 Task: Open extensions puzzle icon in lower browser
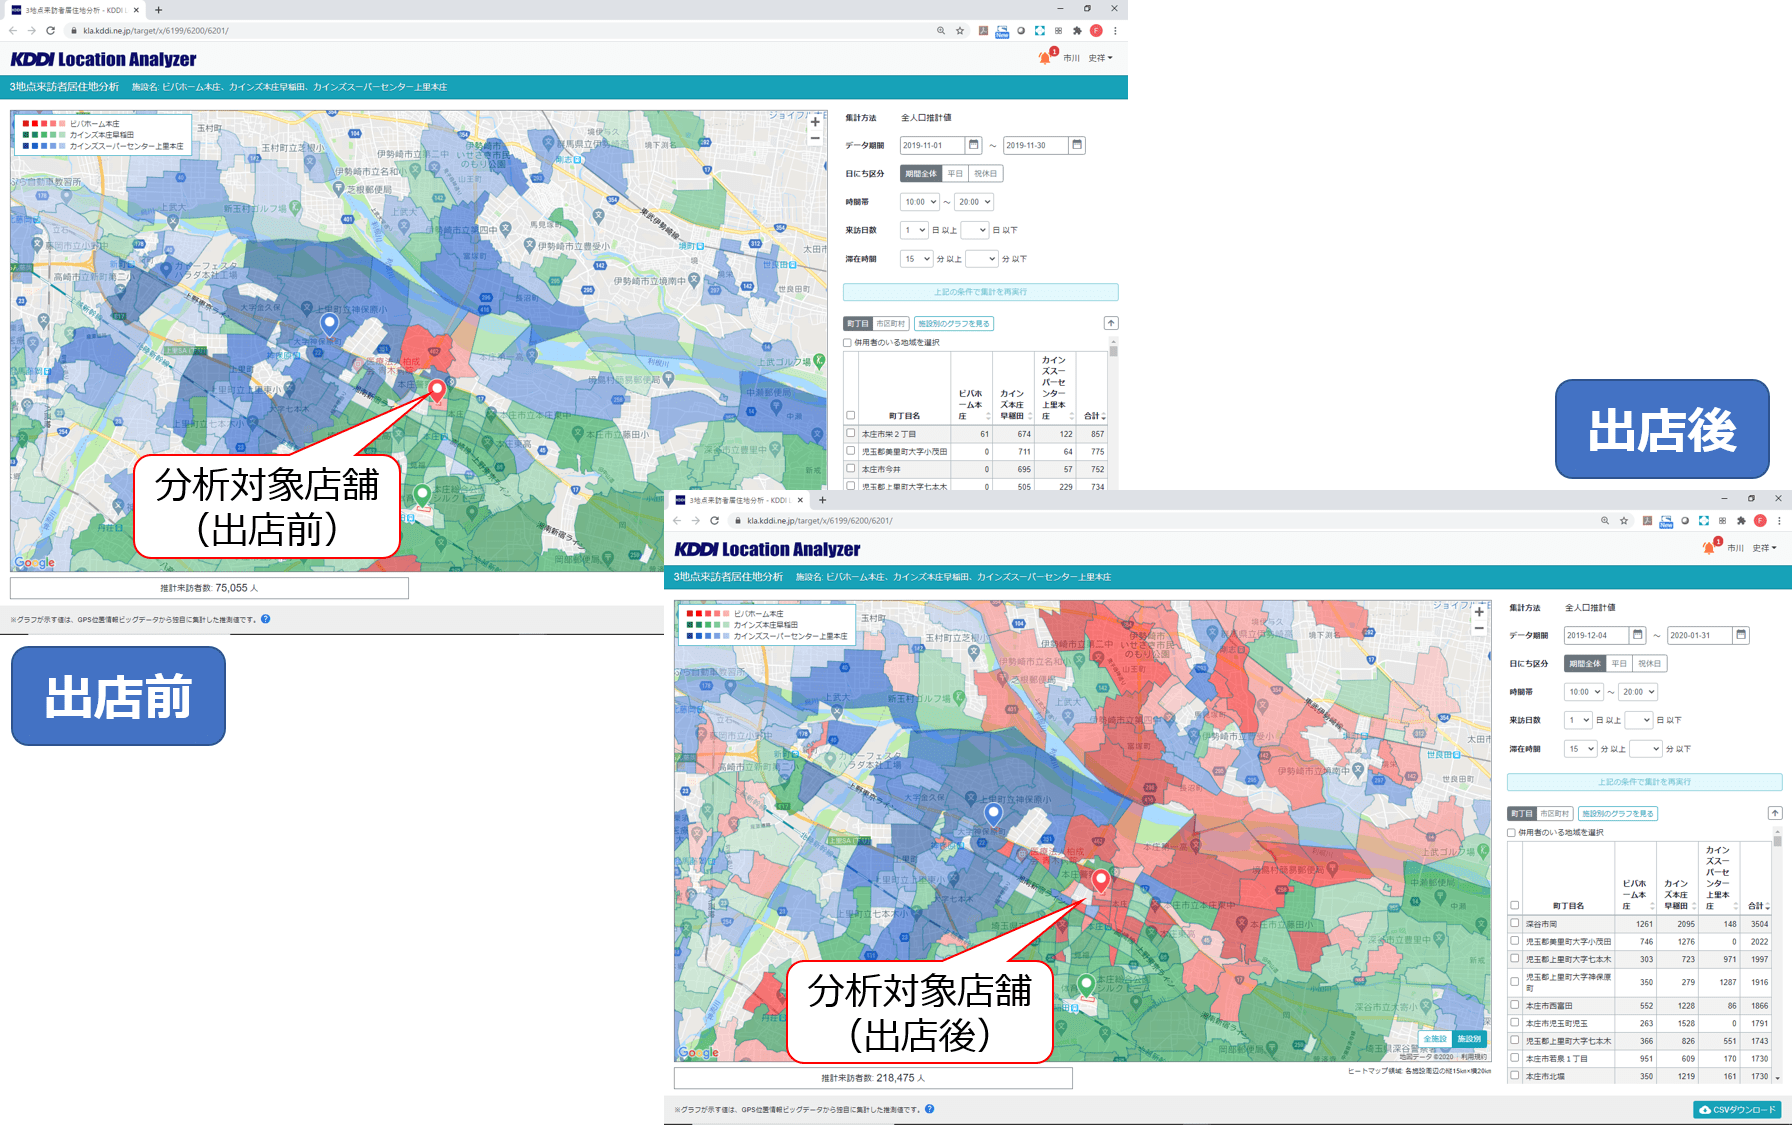coord(1741,521)
